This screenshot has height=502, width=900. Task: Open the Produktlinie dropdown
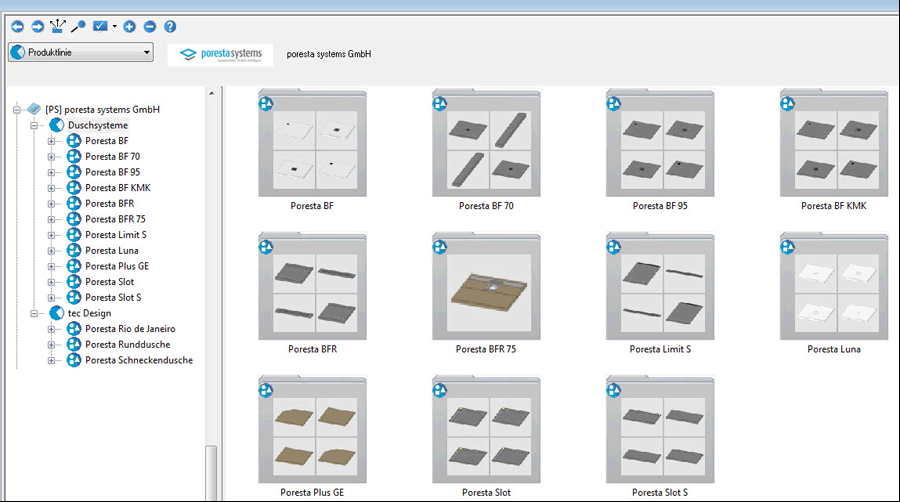(81, 52)
